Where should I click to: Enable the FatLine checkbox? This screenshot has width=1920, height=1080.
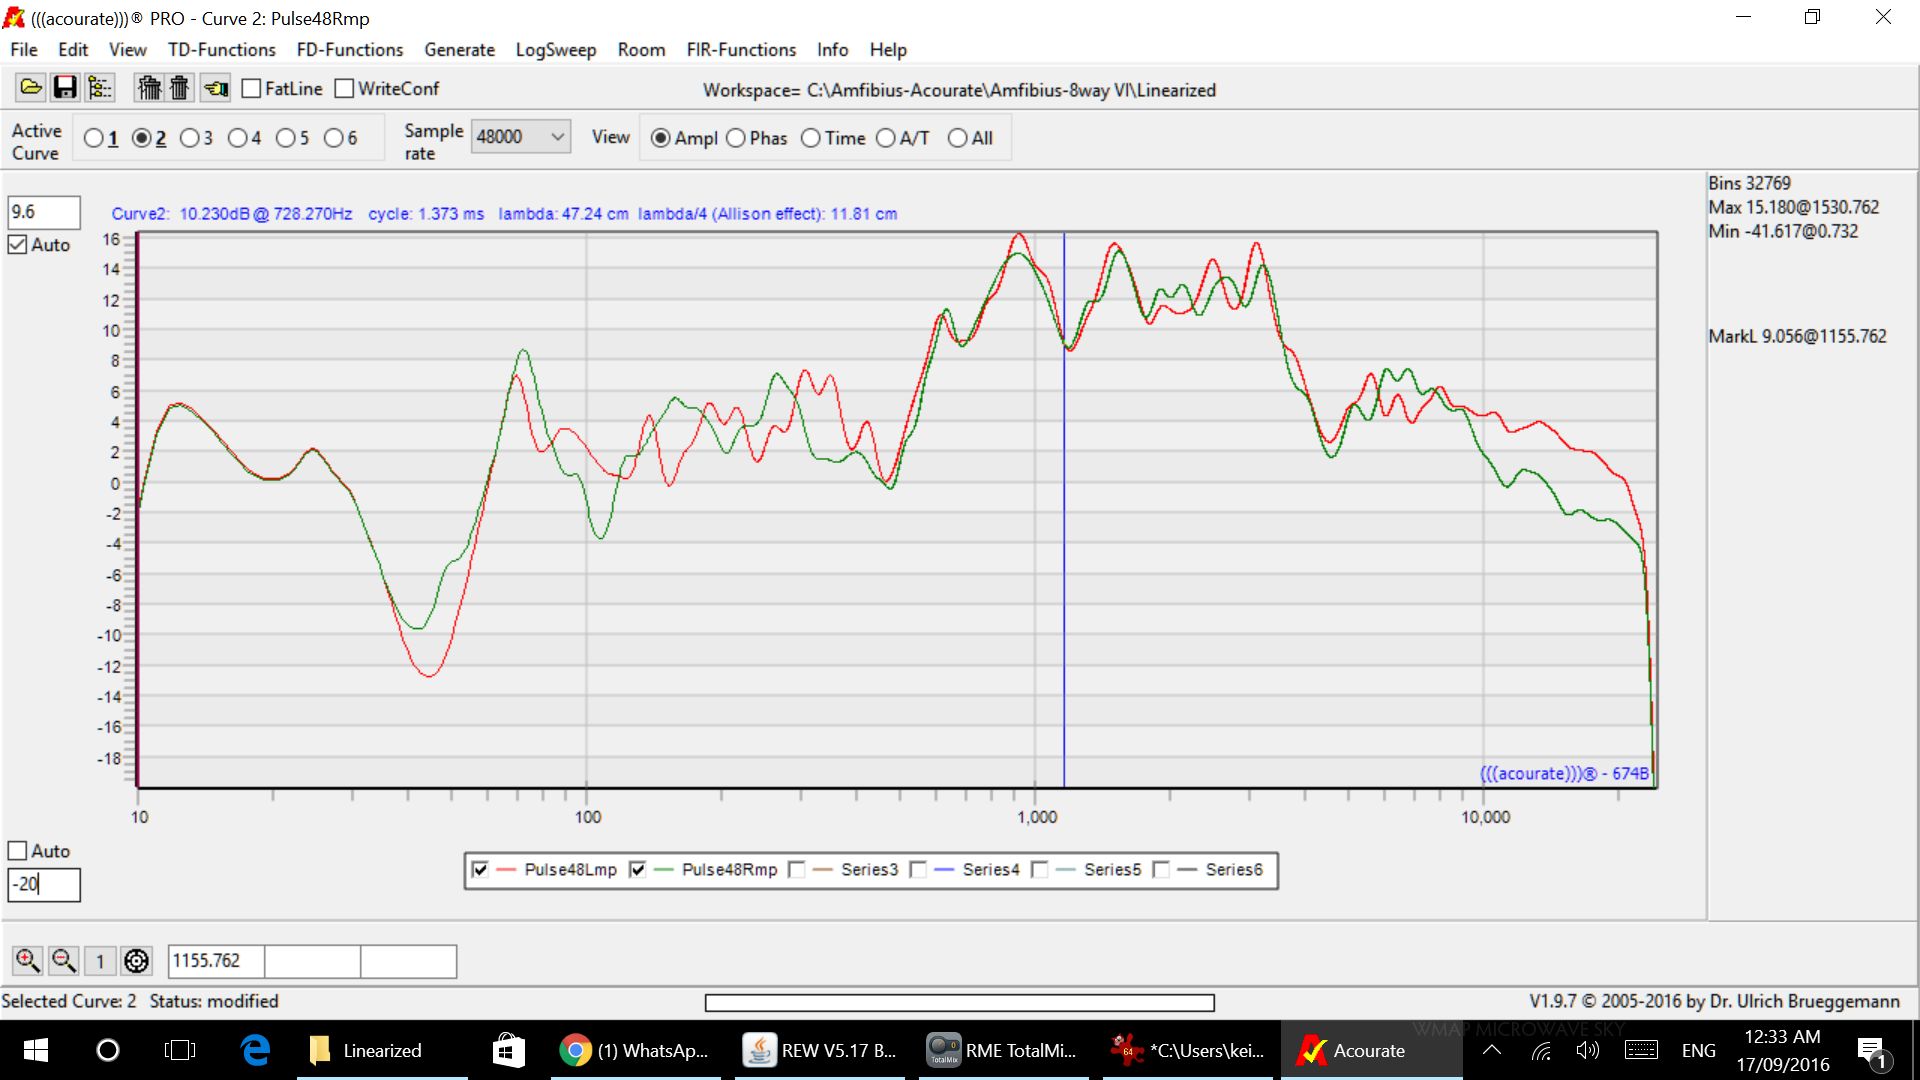pyautogui.click(x=251, y=89)
